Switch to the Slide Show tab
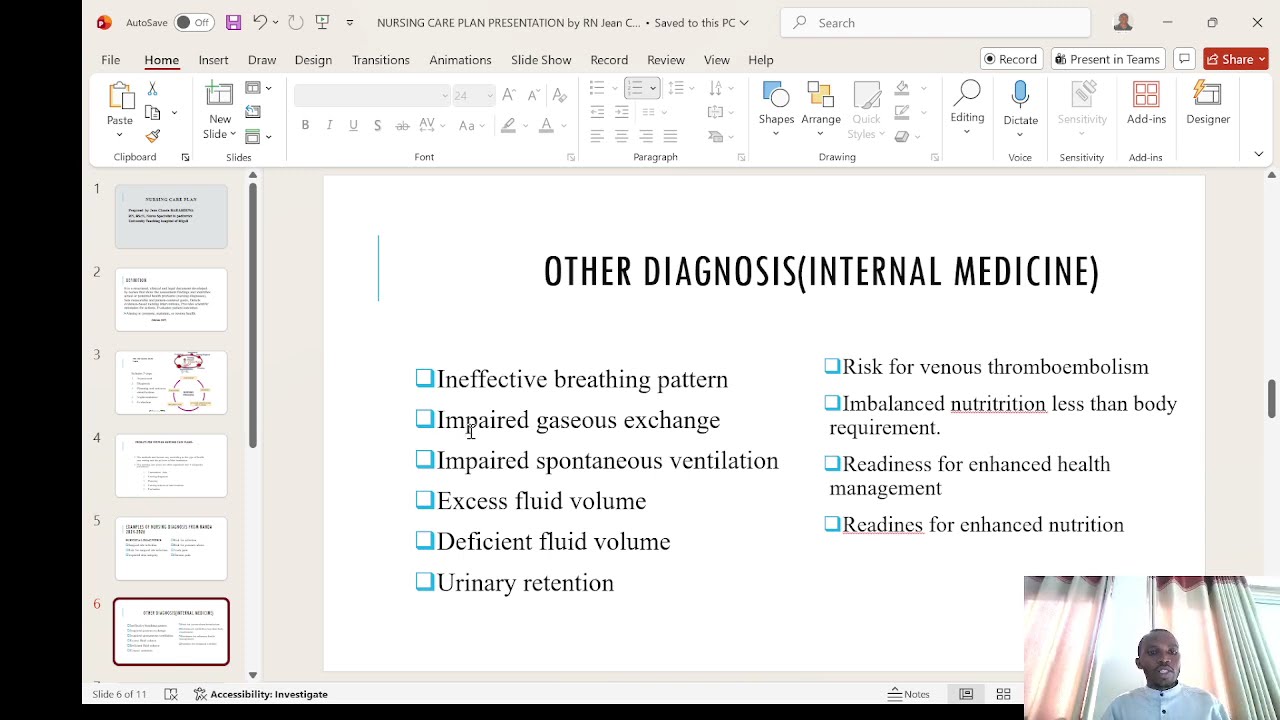Viewport: 1280px width, 720px height. click(x=541, y=59)
